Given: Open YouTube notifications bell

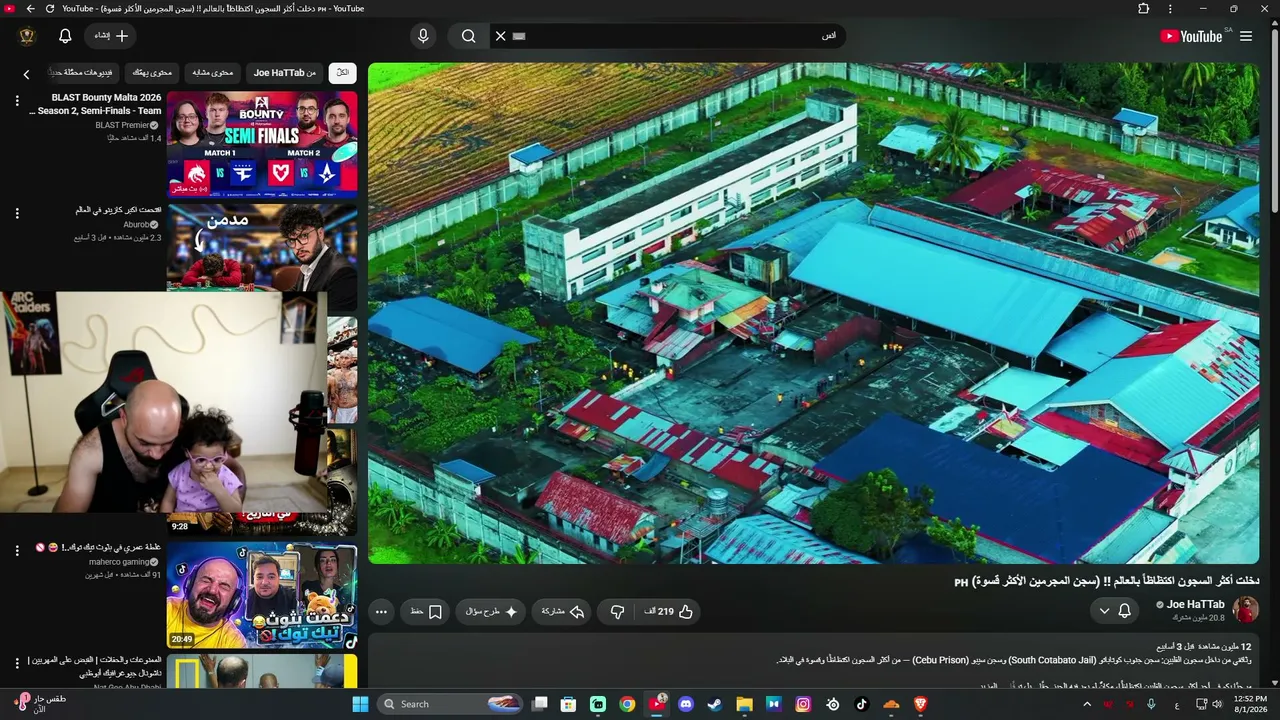Looking at the screenshot, I should coord(65,36).
